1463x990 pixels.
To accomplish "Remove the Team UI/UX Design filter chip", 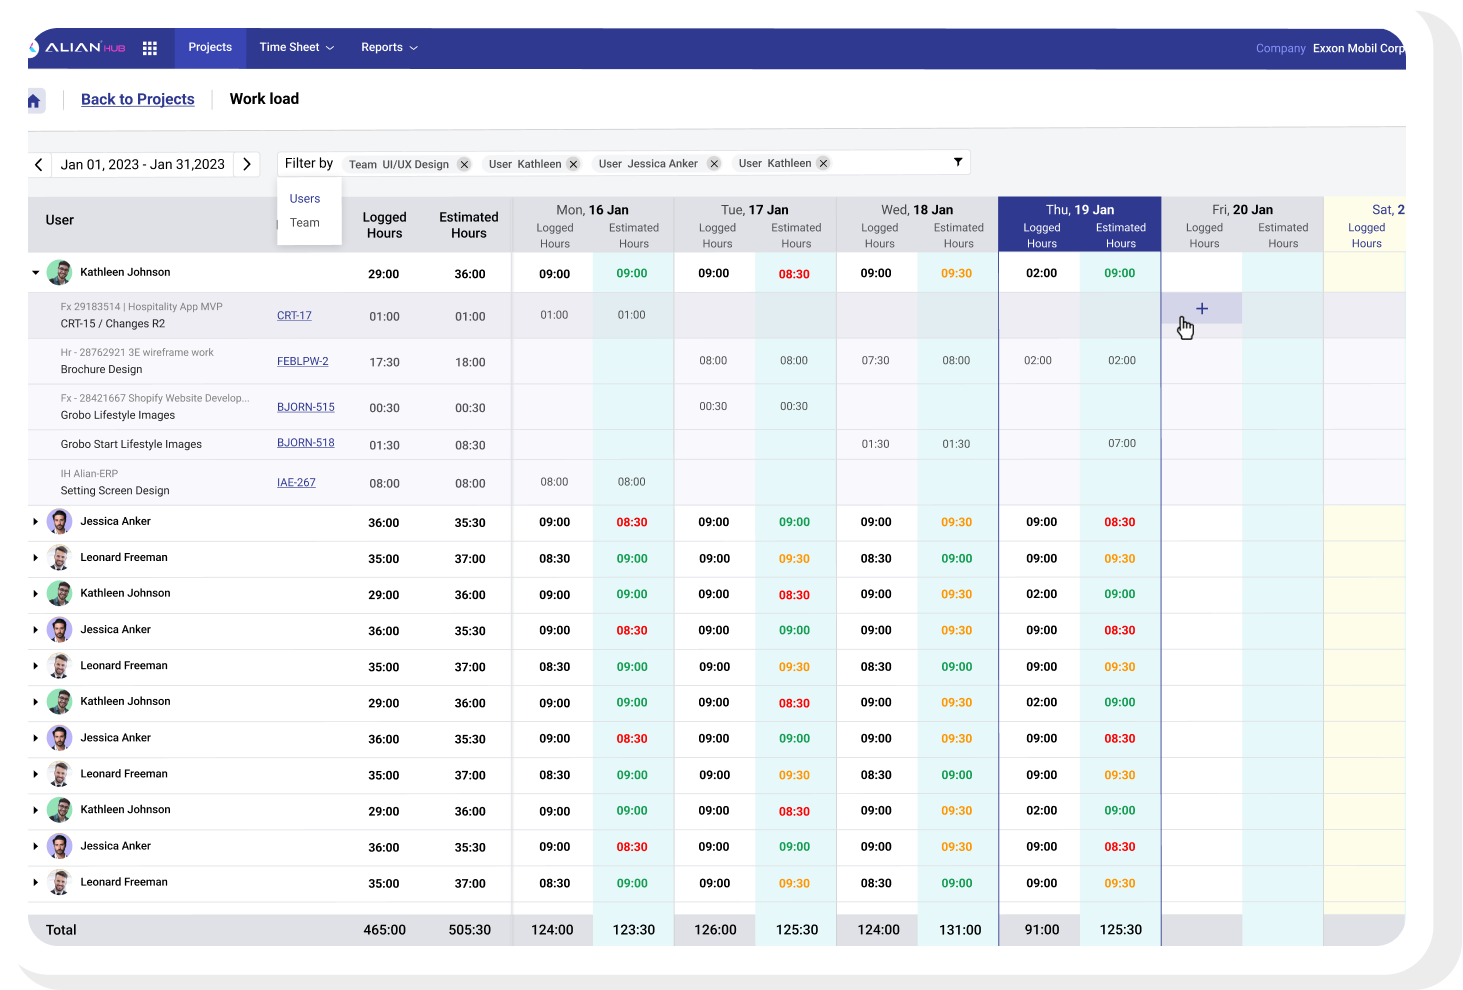I will tap(464, 164).
